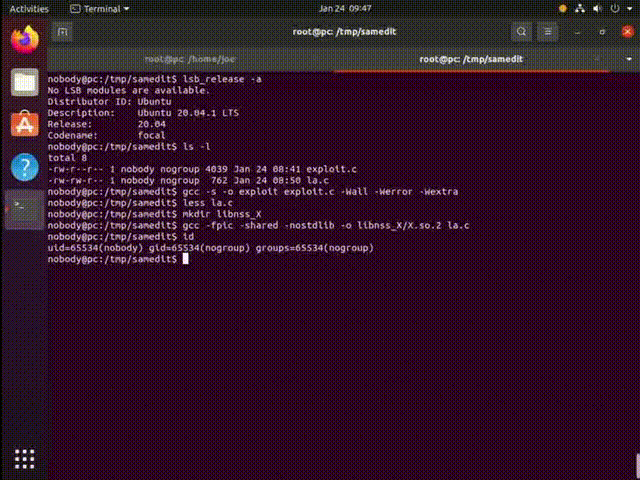Expand the system menu arrow in top bar

629,9
